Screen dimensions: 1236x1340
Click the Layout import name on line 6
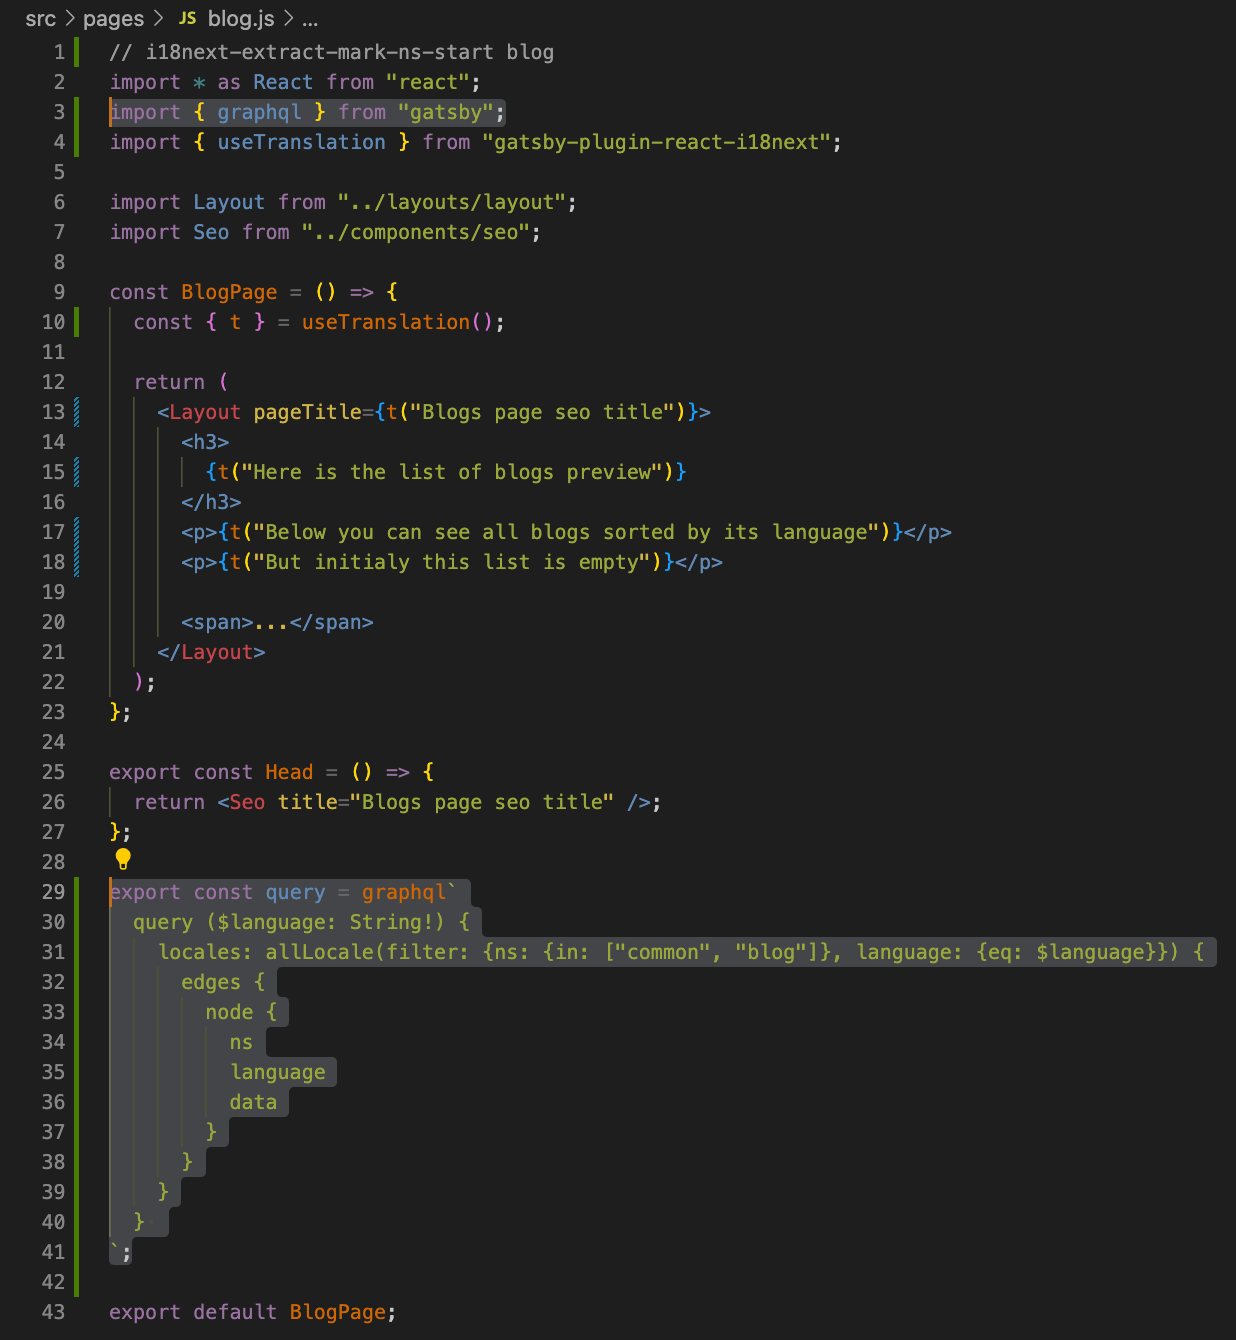pyautogui.click(x=229, y=202)
